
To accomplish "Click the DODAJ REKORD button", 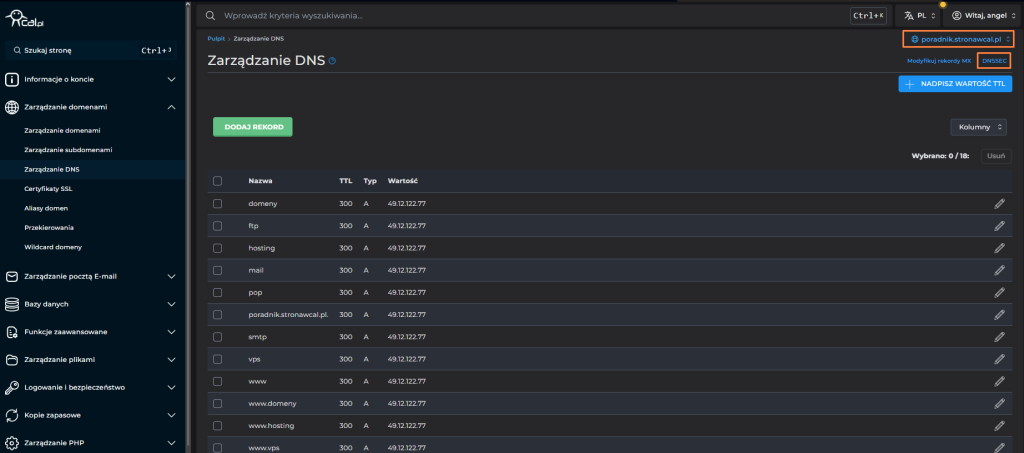I will click(253, 127).
